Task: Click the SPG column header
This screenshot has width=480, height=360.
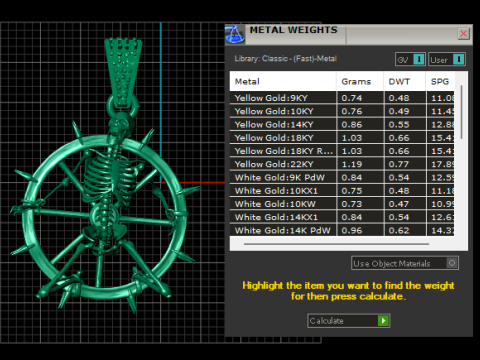Action: coord(440,82)
